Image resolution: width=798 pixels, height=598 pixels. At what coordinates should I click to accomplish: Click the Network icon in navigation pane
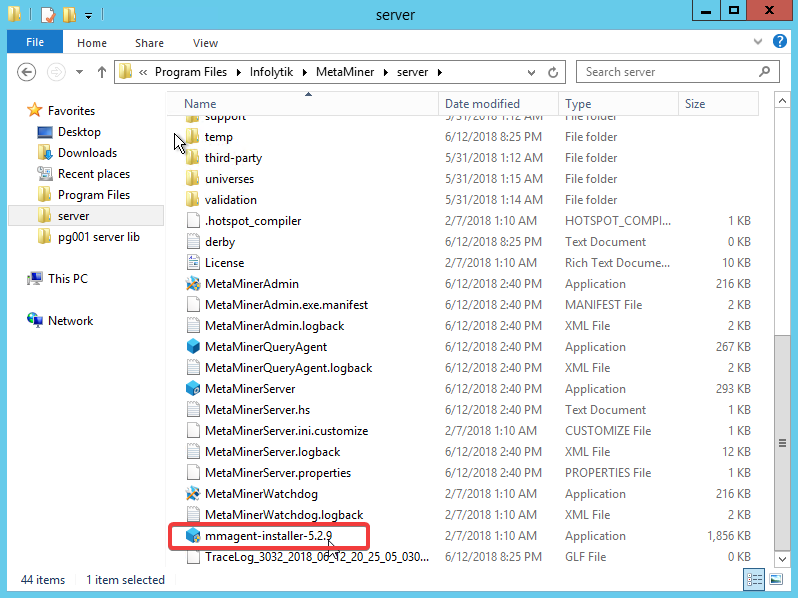35,320
